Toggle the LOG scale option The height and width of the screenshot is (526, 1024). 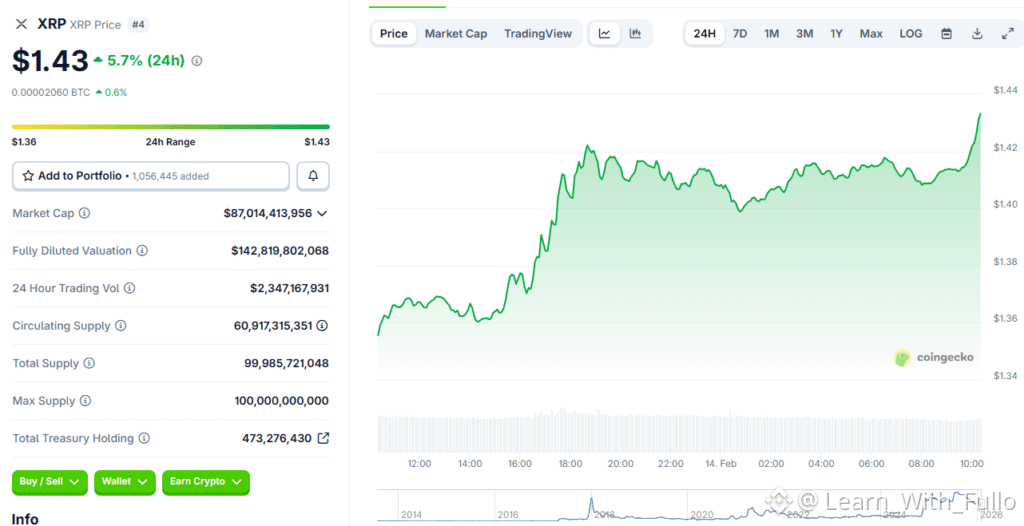911,33
